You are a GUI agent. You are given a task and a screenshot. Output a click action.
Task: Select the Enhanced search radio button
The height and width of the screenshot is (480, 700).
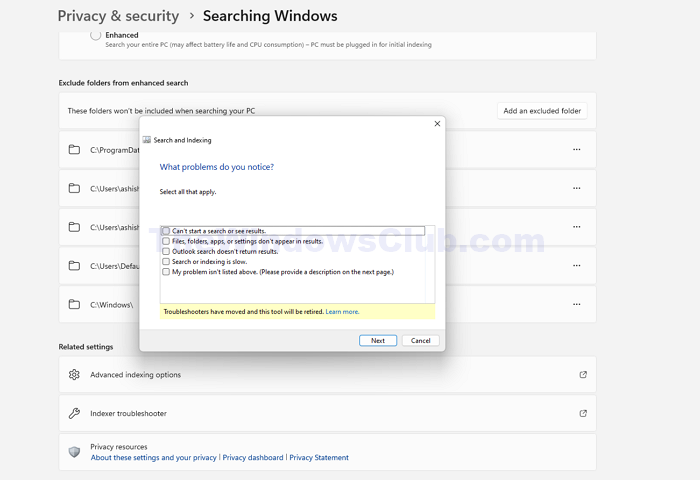(x=96, y=35)
